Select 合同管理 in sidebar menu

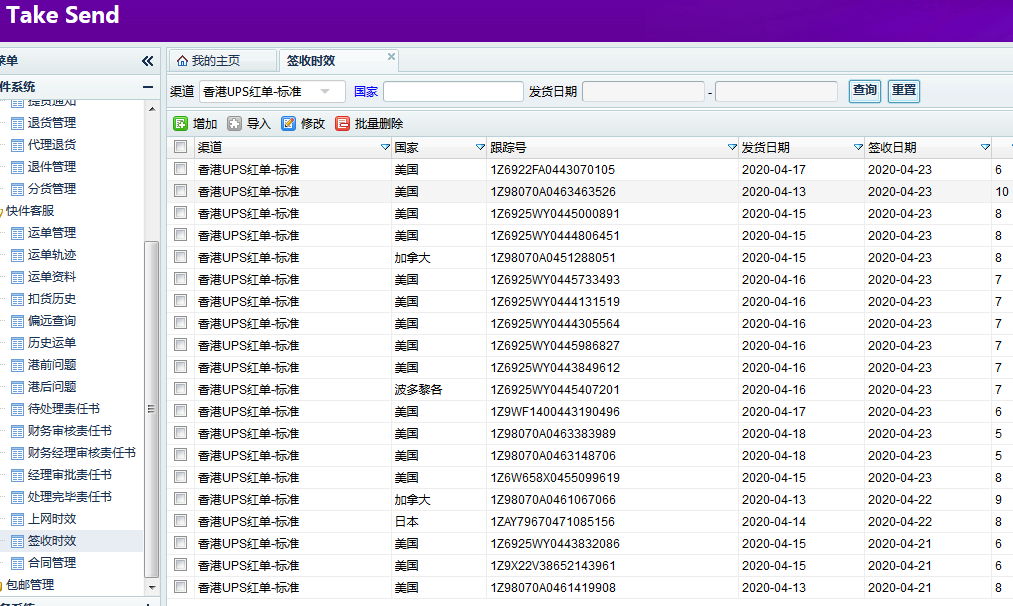click(x=51, y=563)
